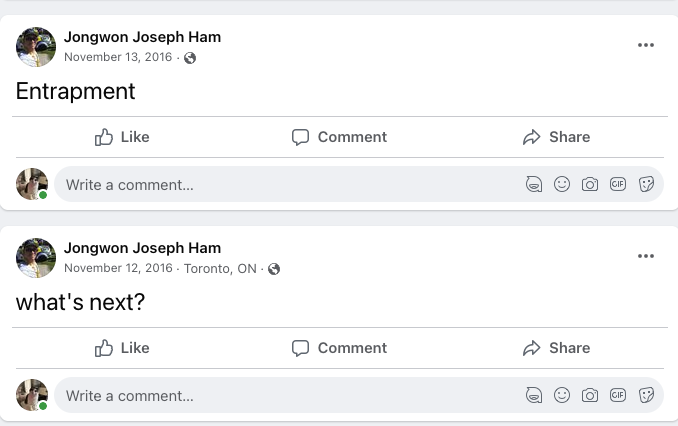Like the Entrapment post
678x426 pixels.
click(122, 137)
